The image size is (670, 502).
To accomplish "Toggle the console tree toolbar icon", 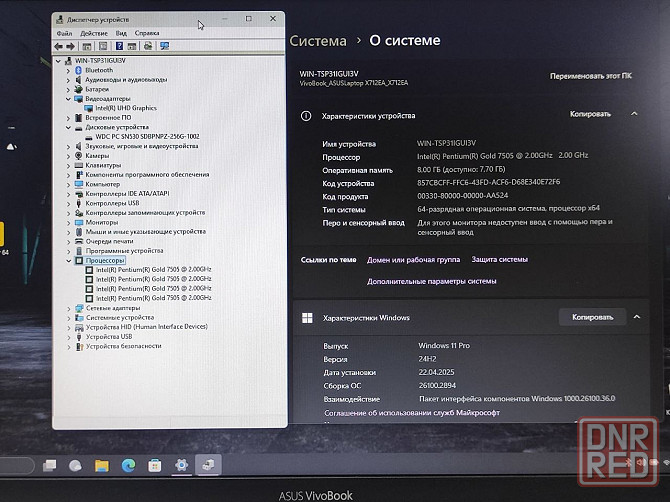I will (x=87, y=46).
